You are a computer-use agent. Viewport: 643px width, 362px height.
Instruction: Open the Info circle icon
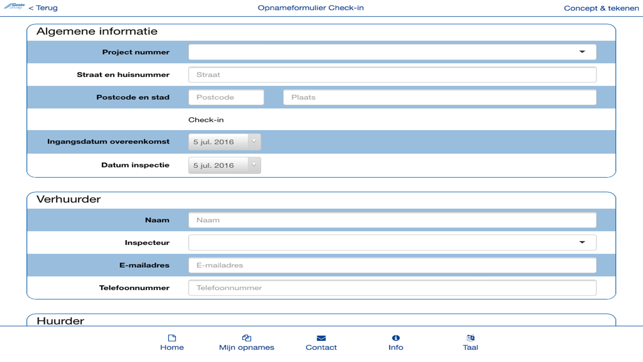tap(396, 338)
